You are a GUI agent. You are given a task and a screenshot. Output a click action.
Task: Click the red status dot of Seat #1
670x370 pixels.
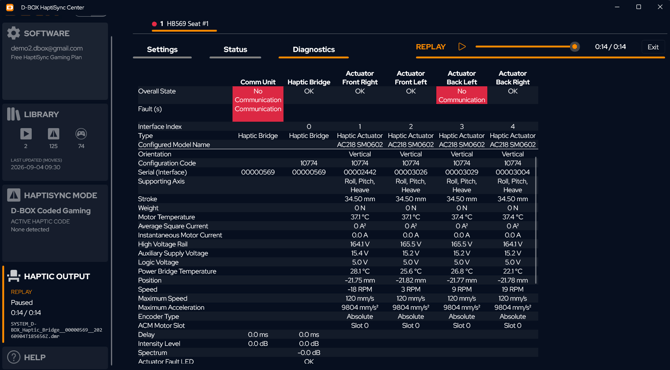pyautogui.click(x=154, y=24)
